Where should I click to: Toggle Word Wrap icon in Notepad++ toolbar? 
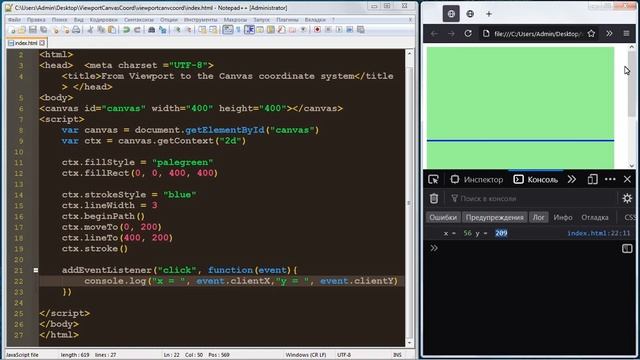227,30
